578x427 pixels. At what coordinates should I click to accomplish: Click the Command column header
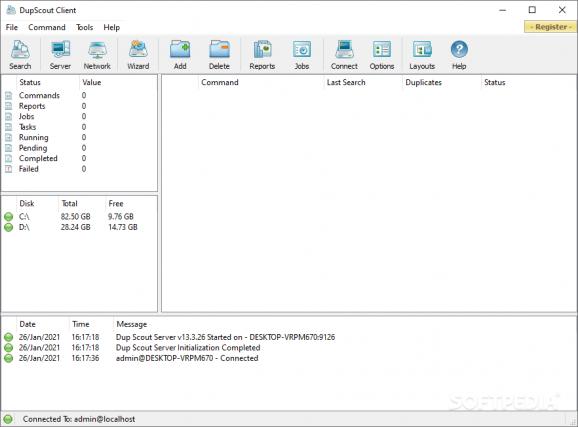pos(220,82)
